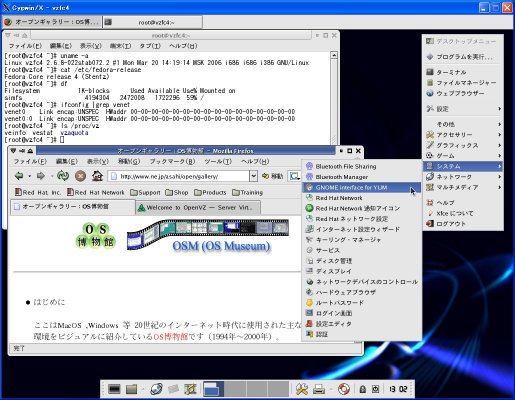Screen dimensions: 515x400
Task: Click the OS博物館 red link in page
Action: pyautogui.click(x=171, y=336)
